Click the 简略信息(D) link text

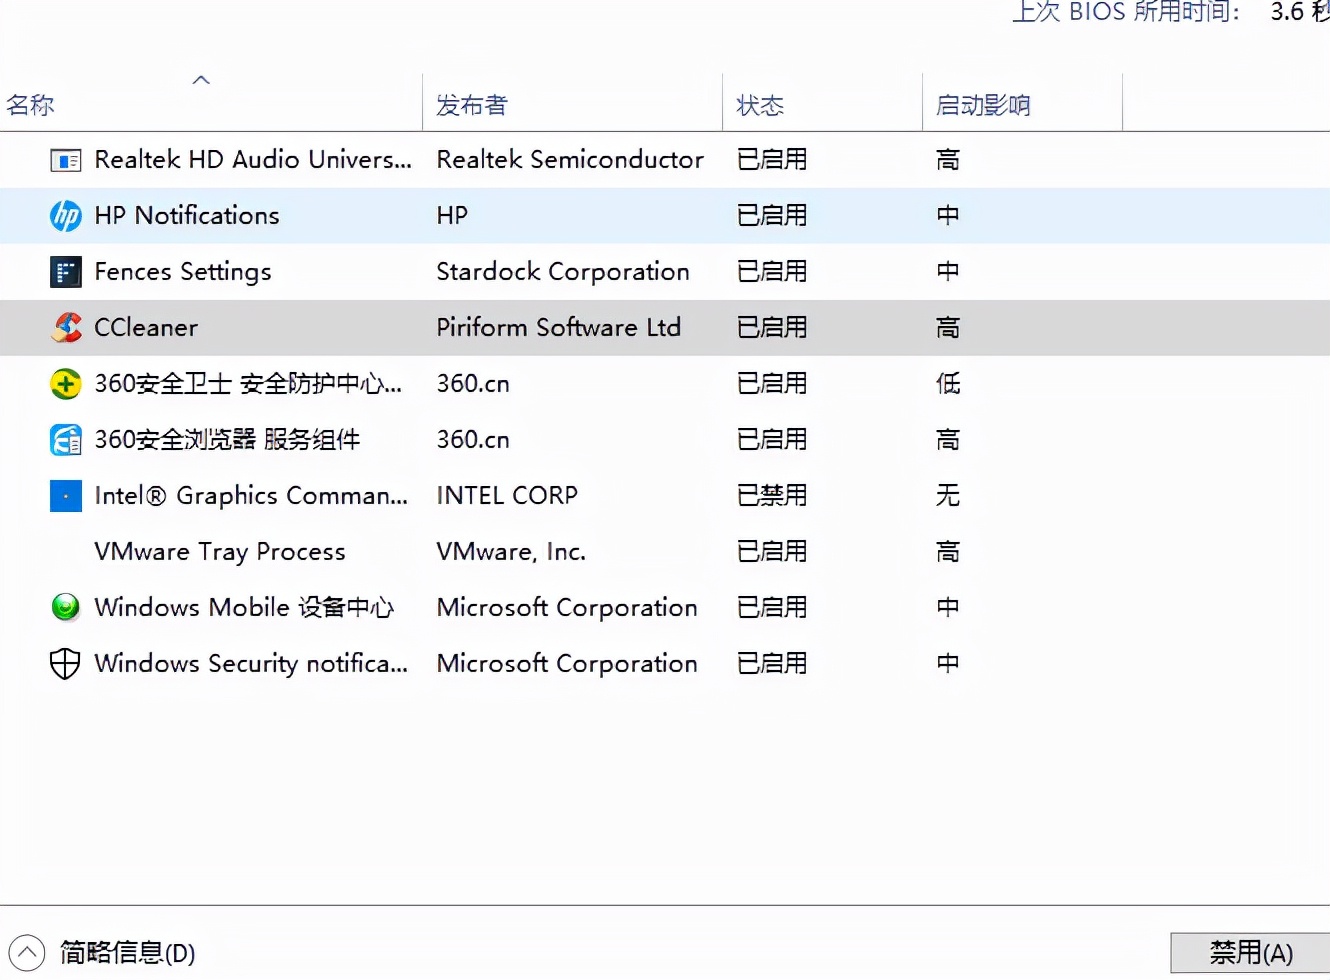click(127, 953)
